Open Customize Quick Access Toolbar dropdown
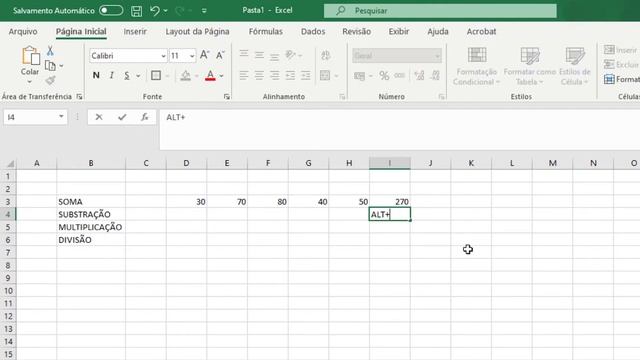 pyautogui.click(x=204, y=11)
